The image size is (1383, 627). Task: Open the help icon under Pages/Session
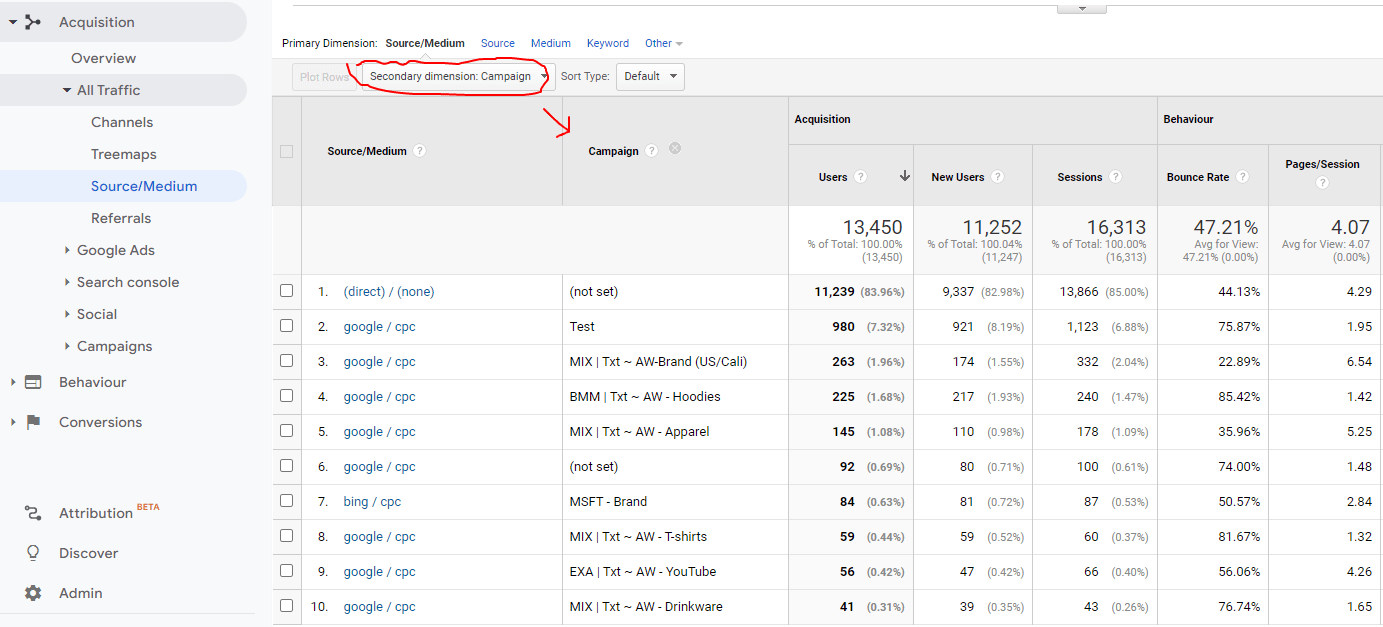[1323, 183]
